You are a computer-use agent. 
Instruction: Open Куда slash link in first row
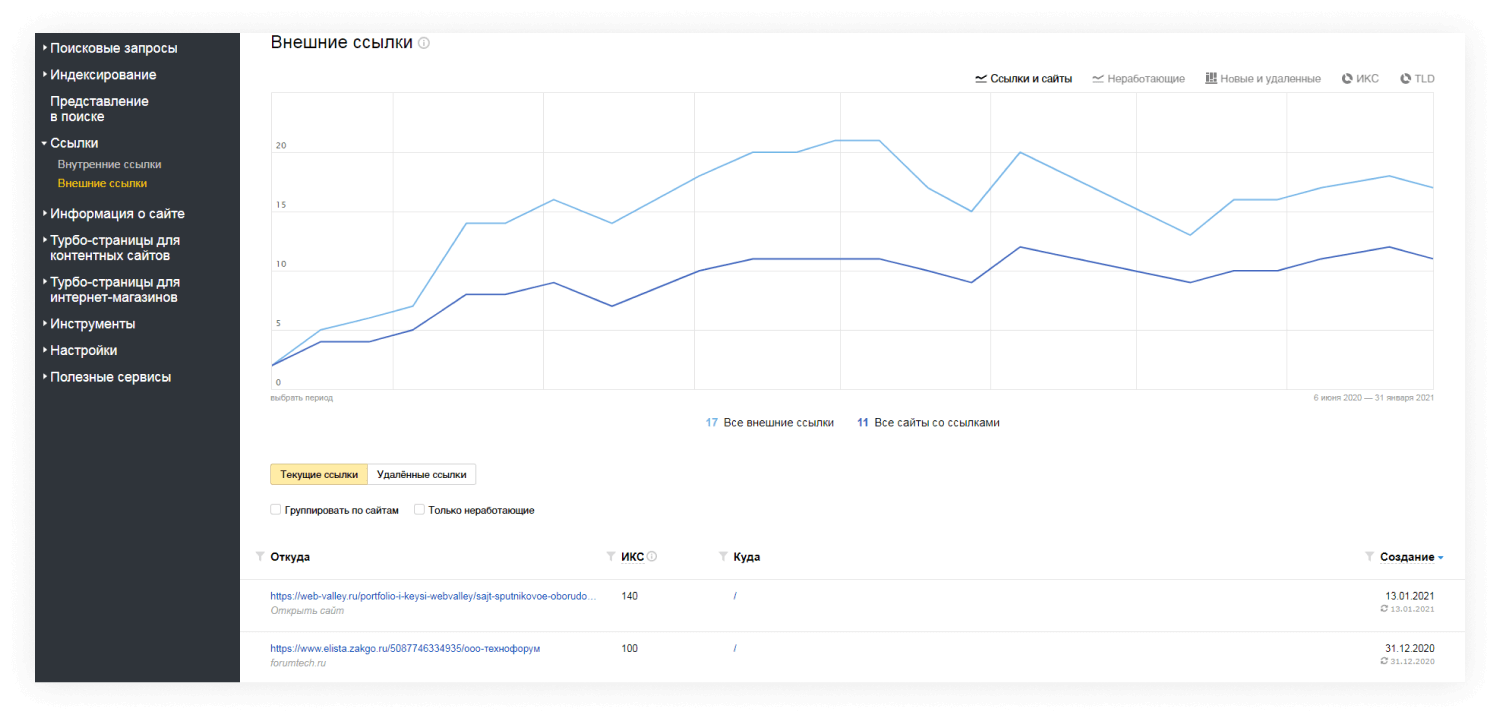point(735,596)
